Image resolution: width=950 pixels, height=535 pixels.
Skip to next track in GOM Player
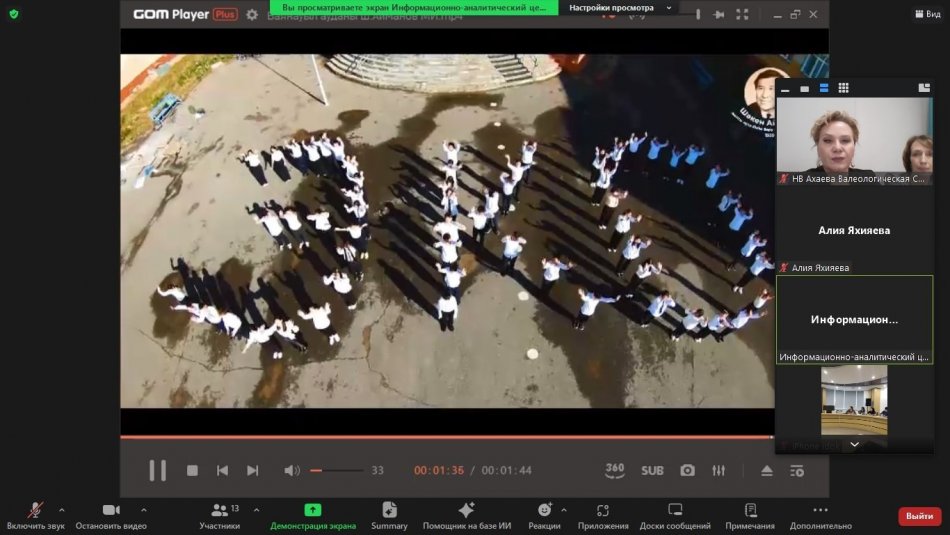[x=253, y=470]
